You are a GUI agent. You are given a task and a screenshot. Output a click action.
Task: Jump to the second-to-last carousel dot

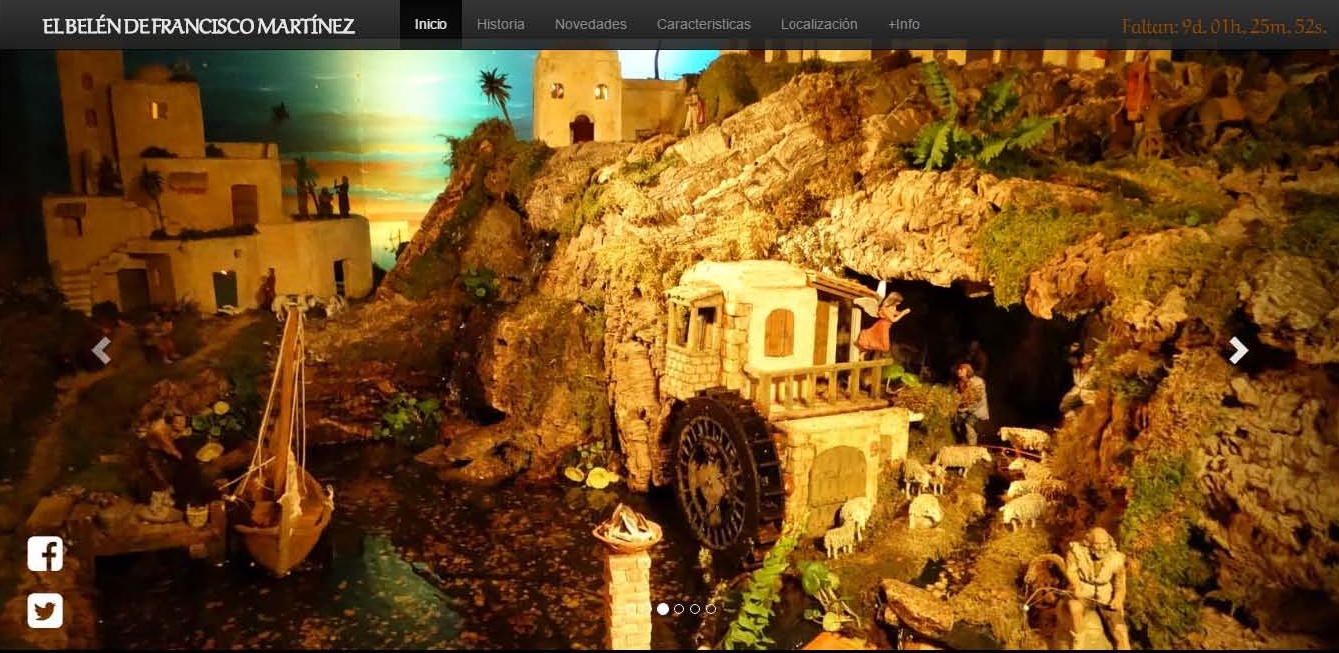pos(695,609)
